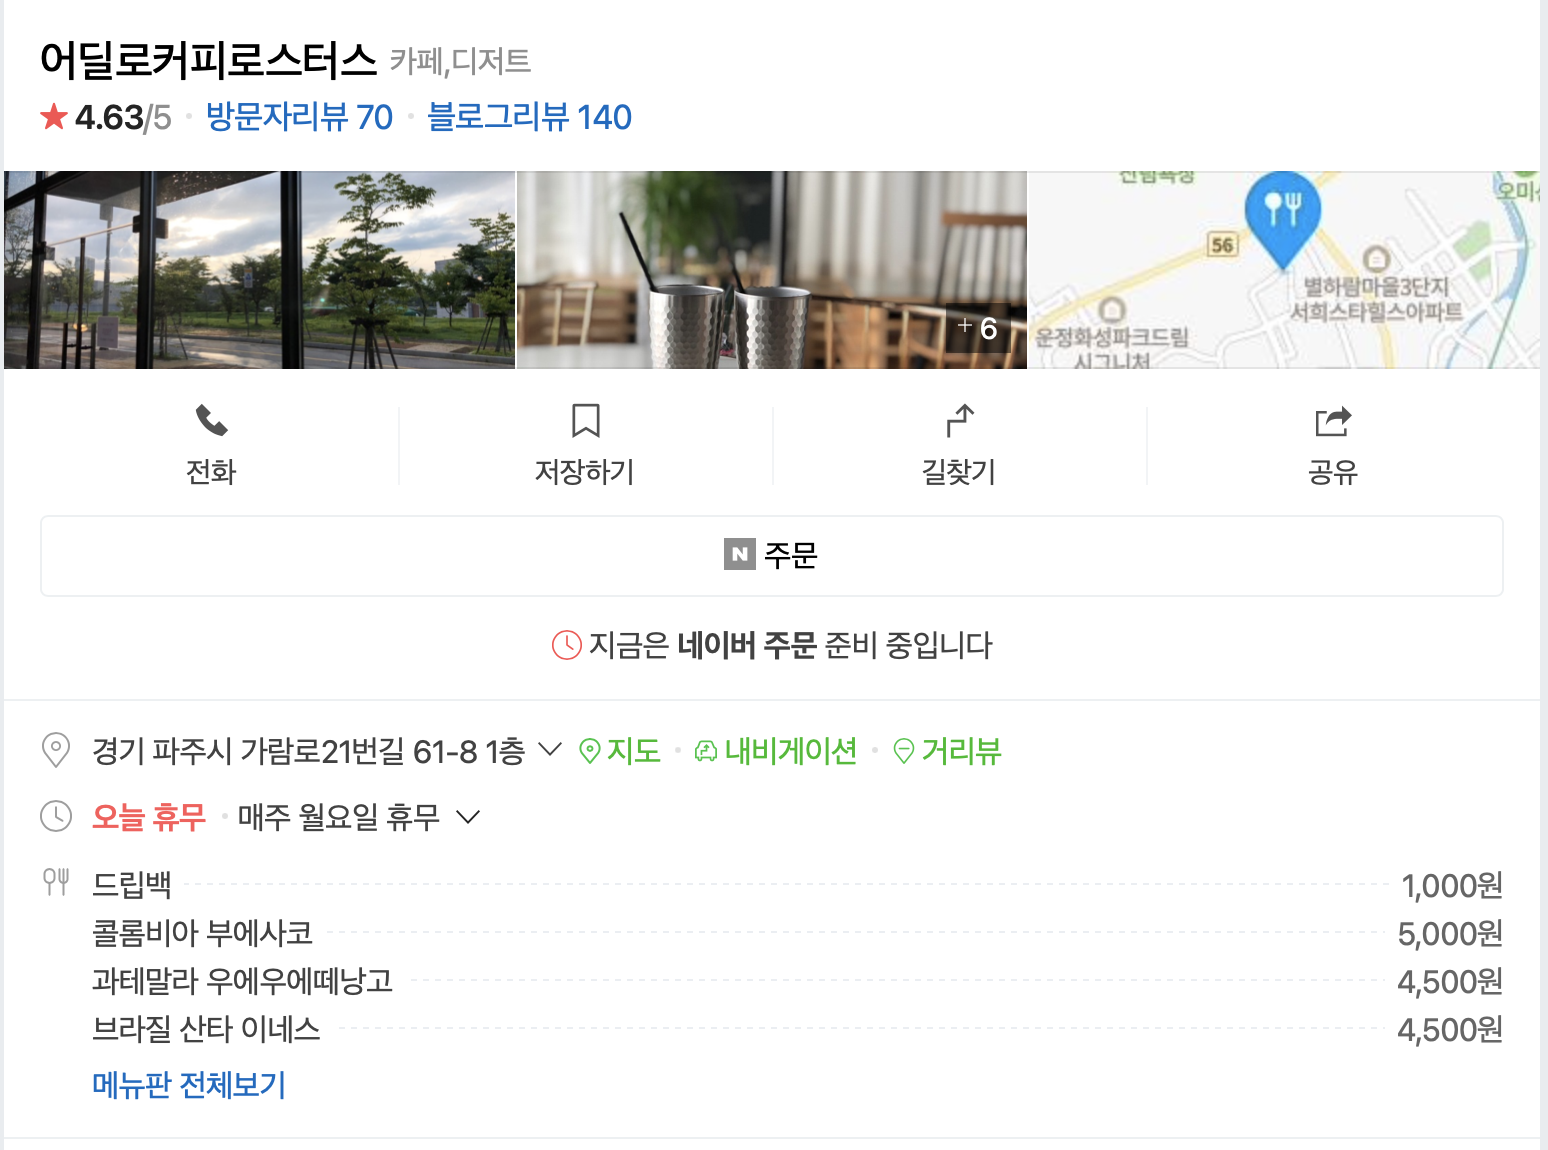Screen dimensions: 1548x1150
Task: Select the 콜롬비아 부에사코 menu item
Action: click(203, 933)
